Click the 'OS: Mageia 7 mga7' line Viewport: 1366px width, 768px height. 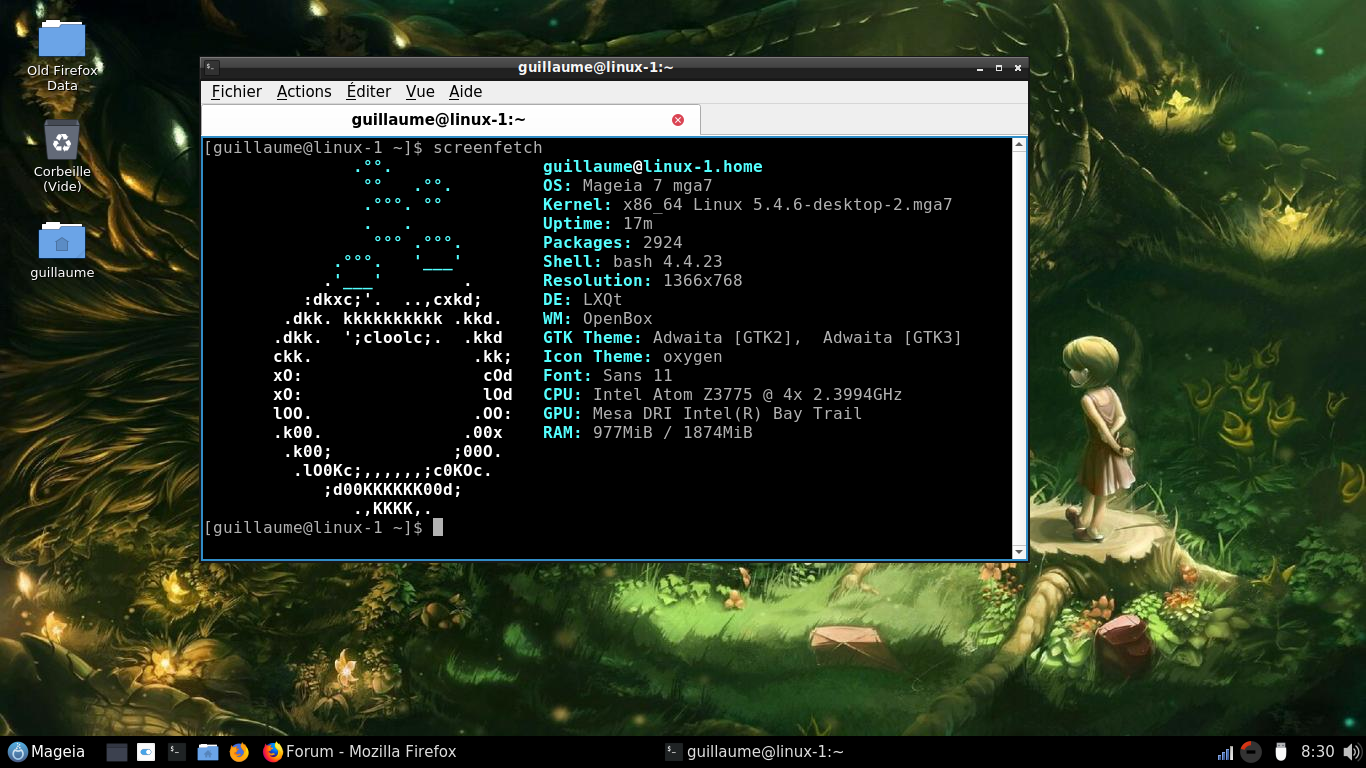(628, 186)
